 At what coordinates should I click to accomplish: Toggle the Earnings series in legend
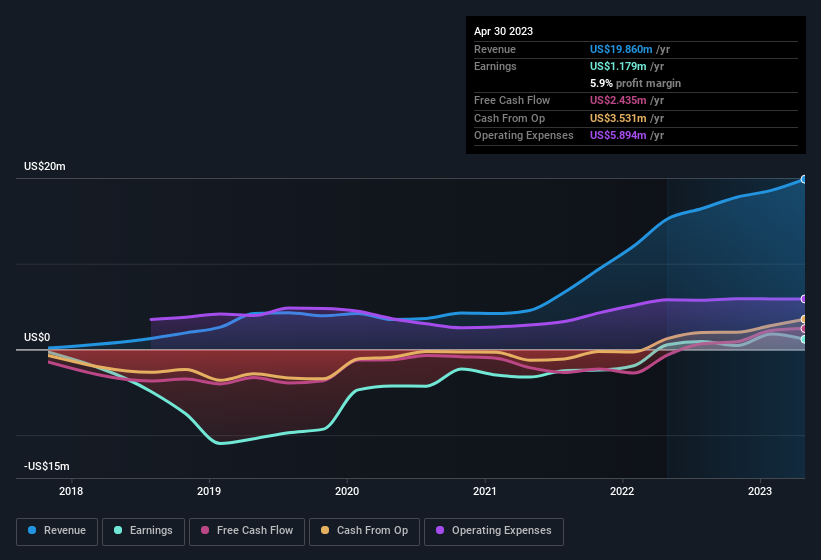click(x=143, y=531)
